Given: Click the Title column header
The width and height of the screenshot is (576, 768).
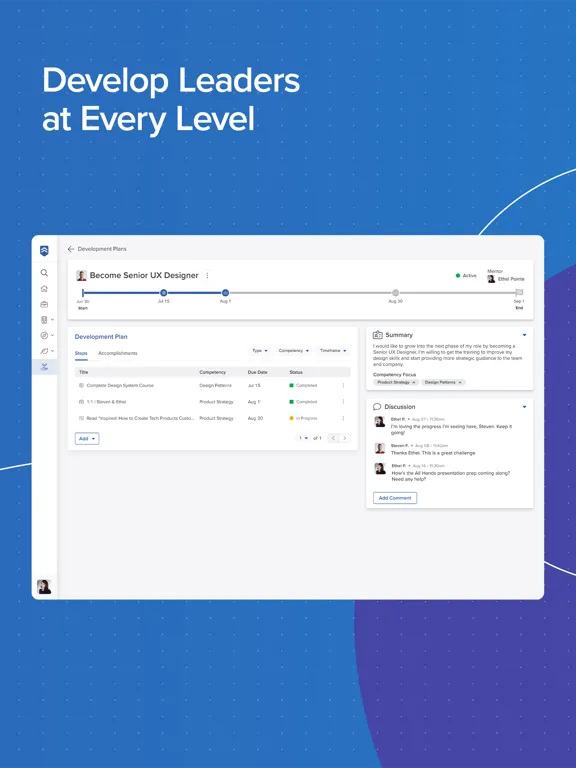Looking at the screenshot, I should coord(84,372).
